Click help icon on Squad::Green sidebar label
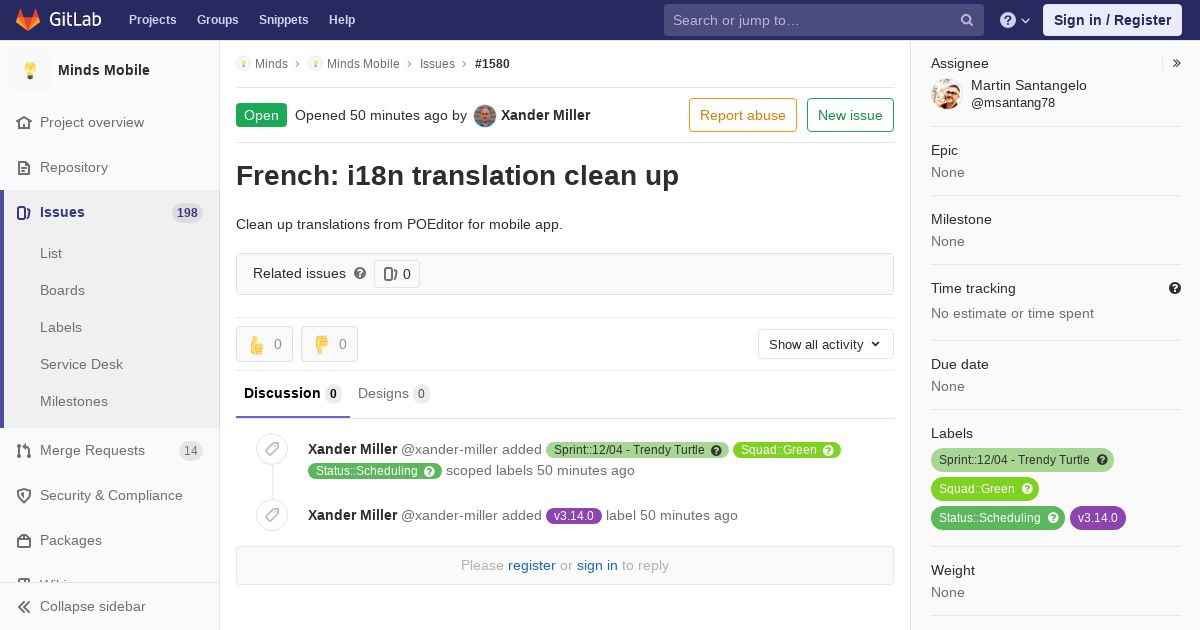This screenshot has height=630, width=1200. pos(1027,489)
